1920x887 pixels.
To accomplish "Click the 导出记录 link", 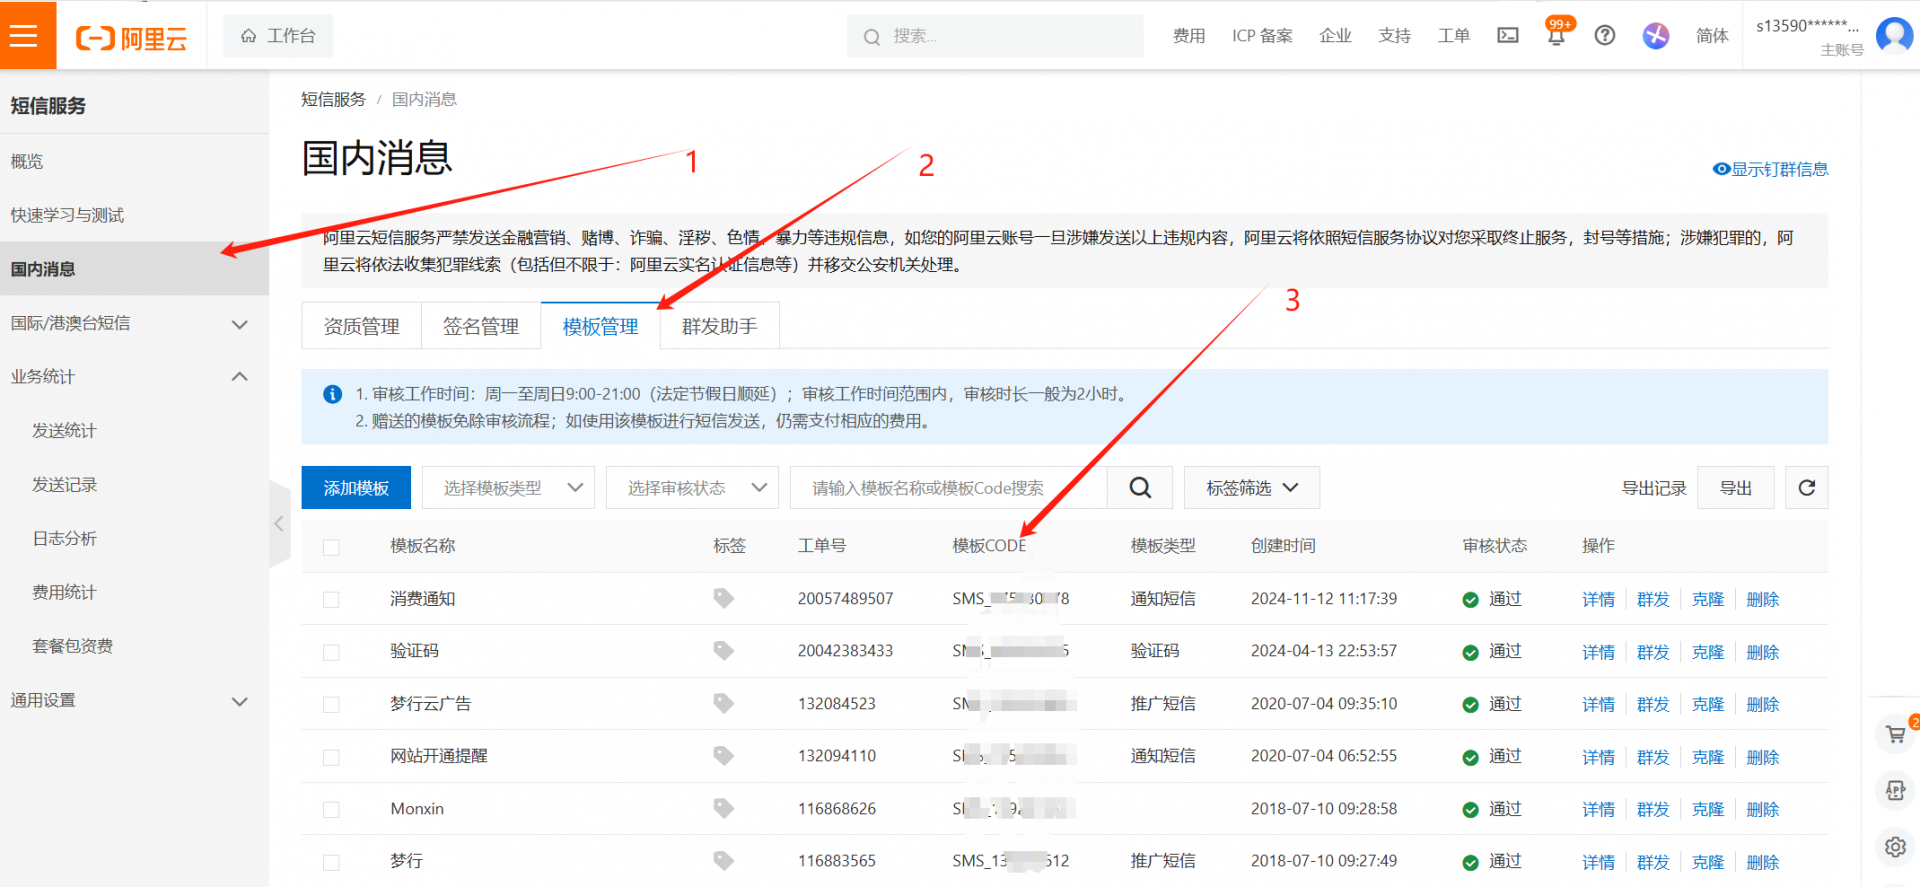I will click(1654, 488).
